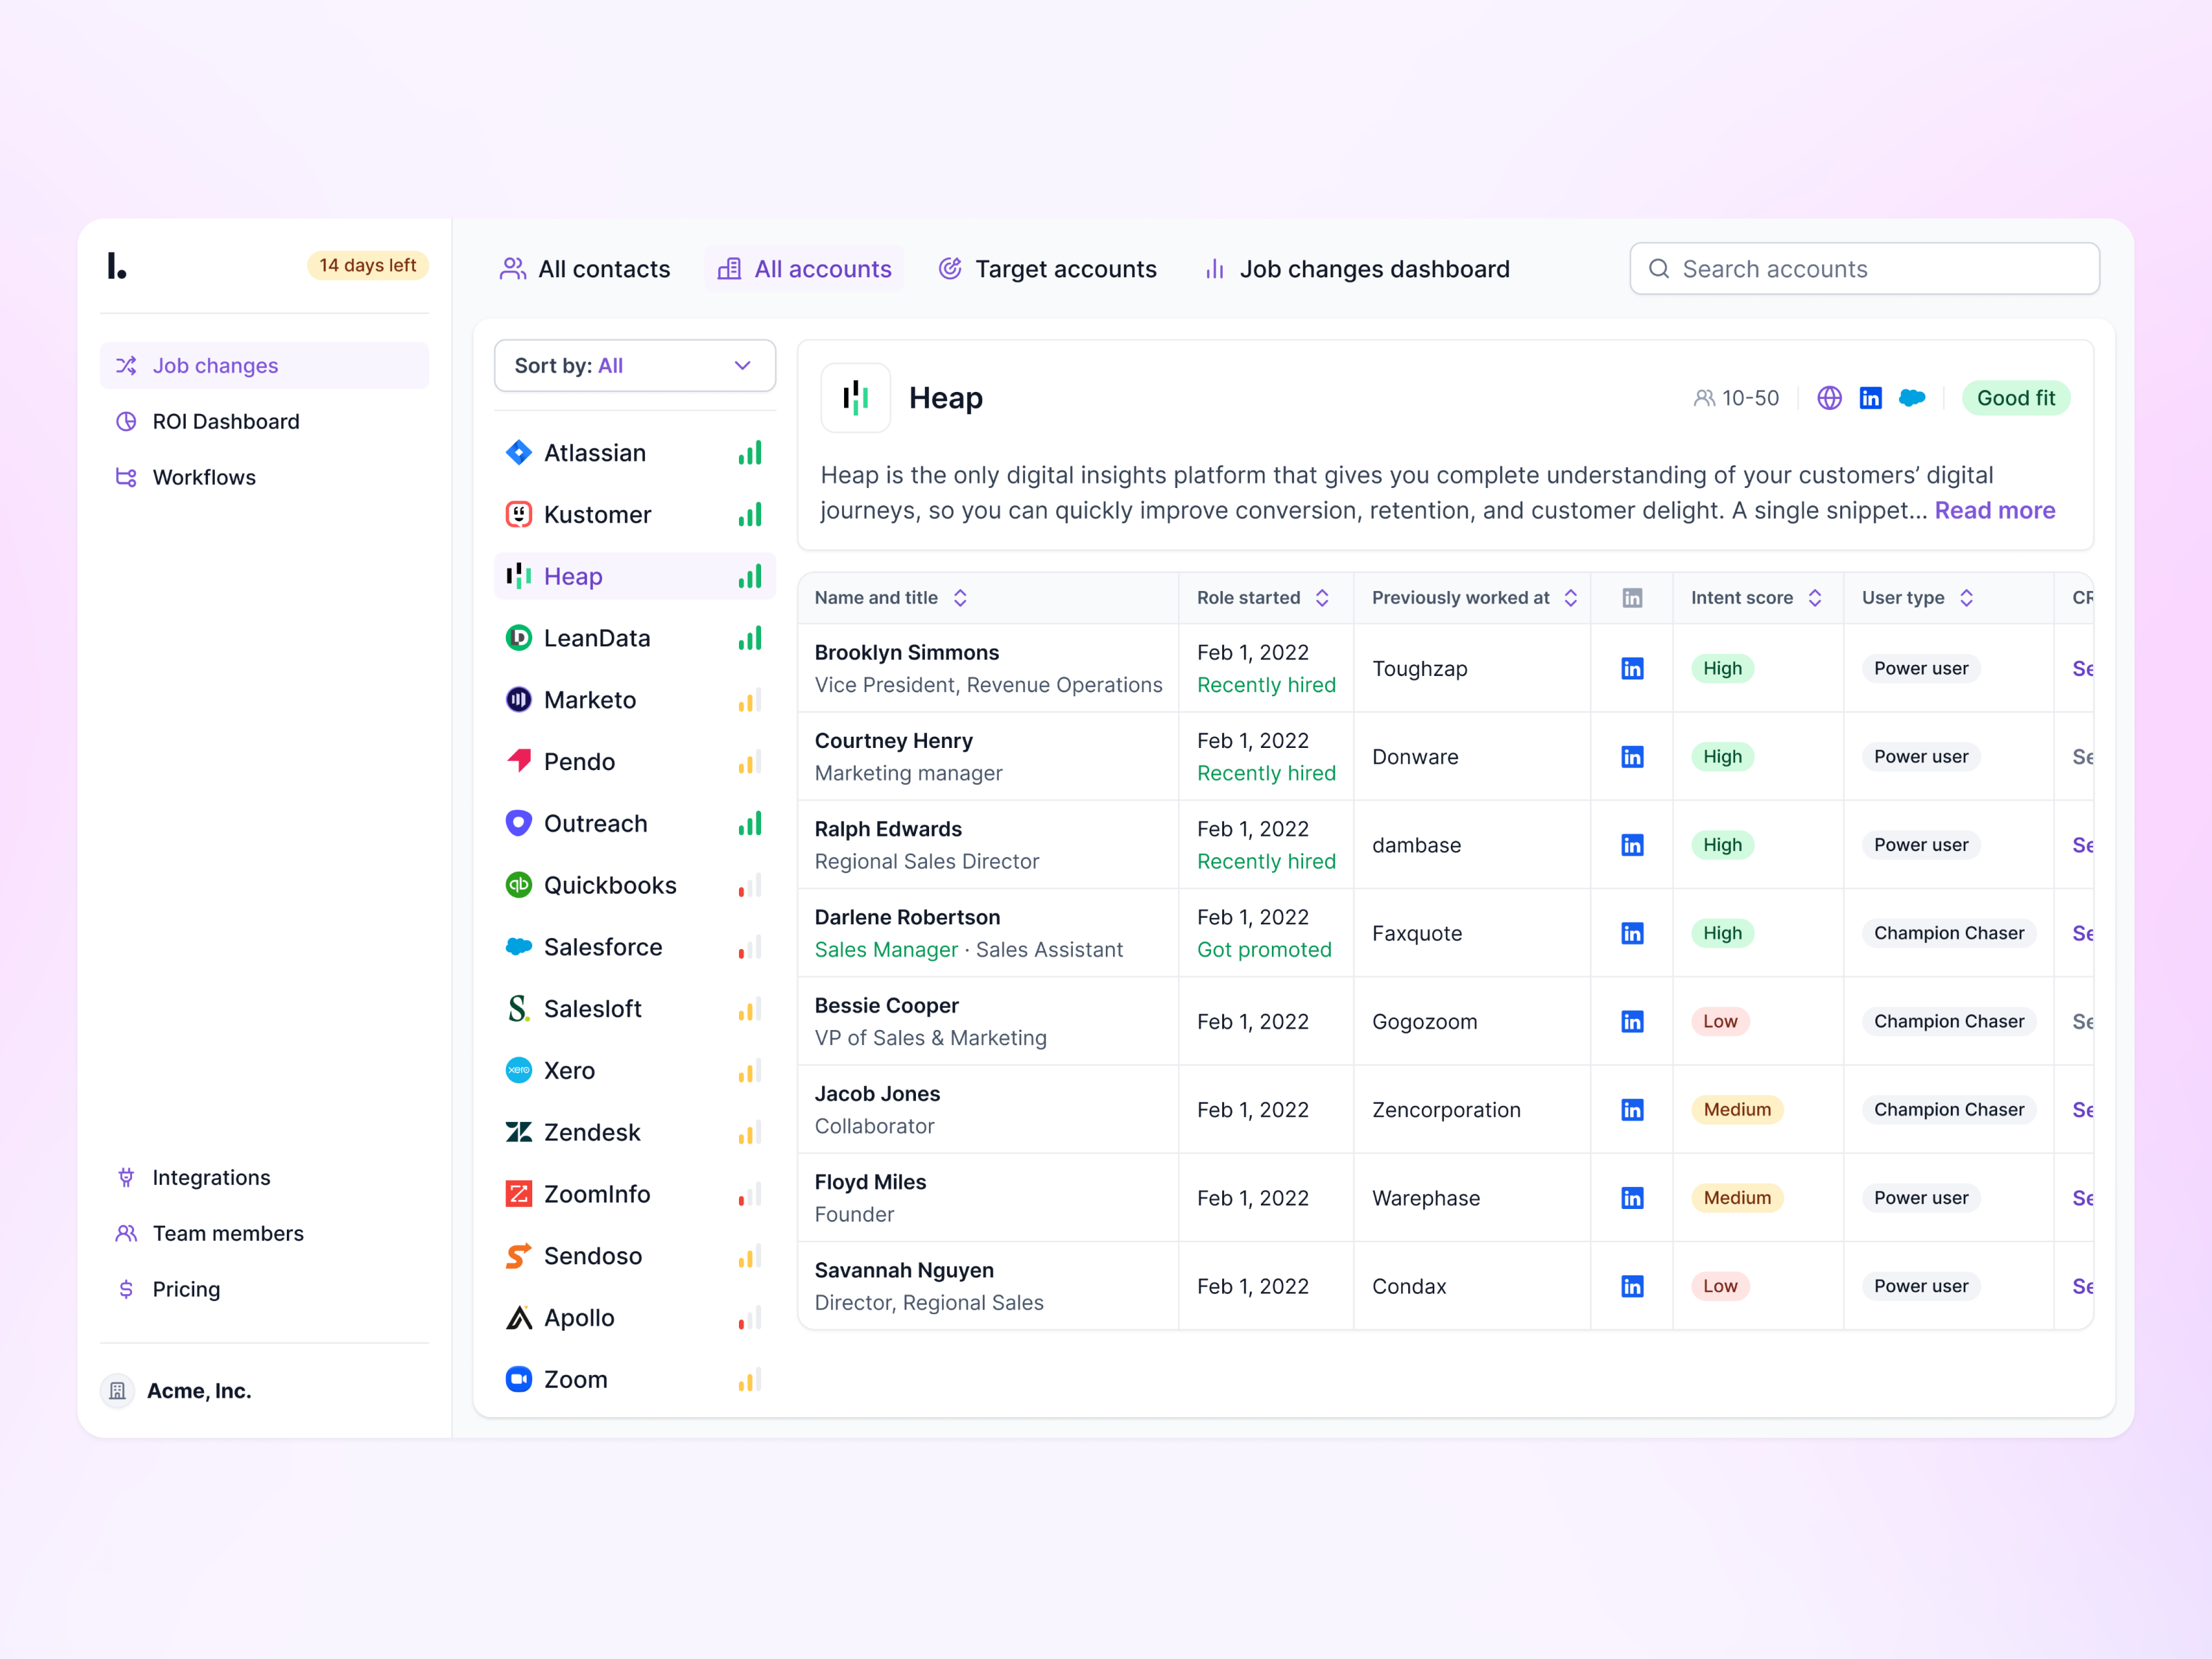
Task: Open the ROI Dashboard from the sidebar
Action: (x=226, y=421)
